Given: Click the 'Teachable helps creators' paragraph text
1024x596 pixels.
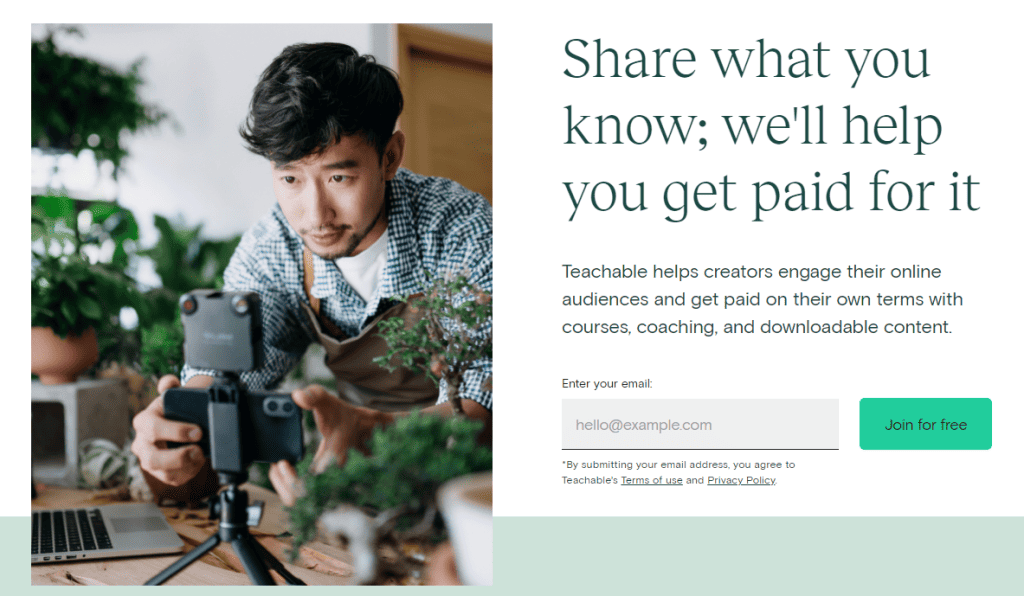Looking at the screenshot, I should (762, 299).
